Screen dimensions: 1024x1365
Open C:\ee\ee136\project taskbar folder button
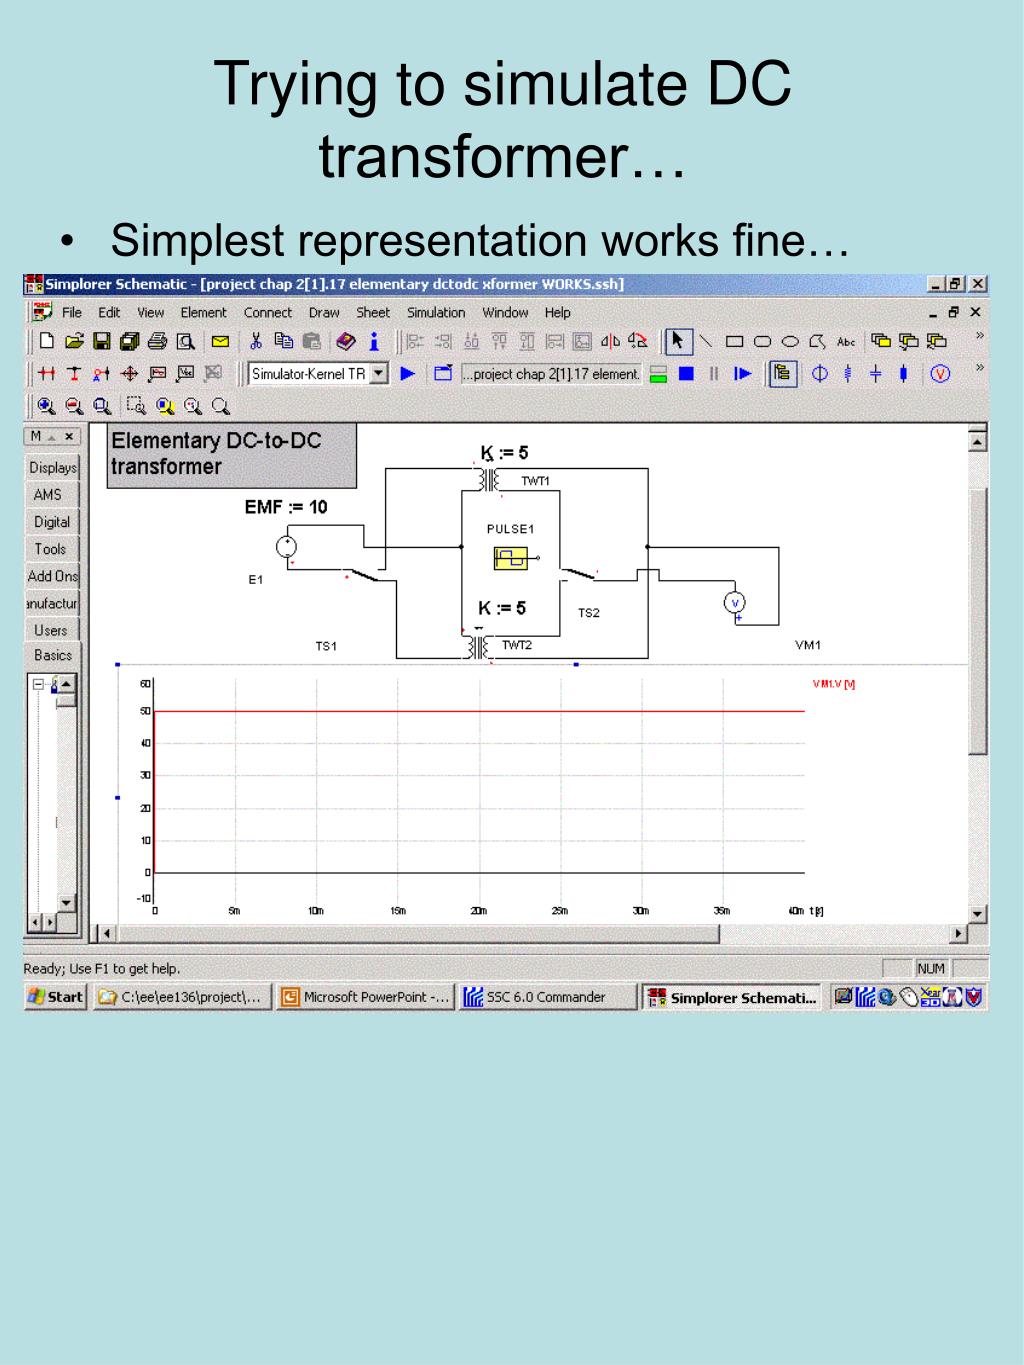click(x=182, y=996)
